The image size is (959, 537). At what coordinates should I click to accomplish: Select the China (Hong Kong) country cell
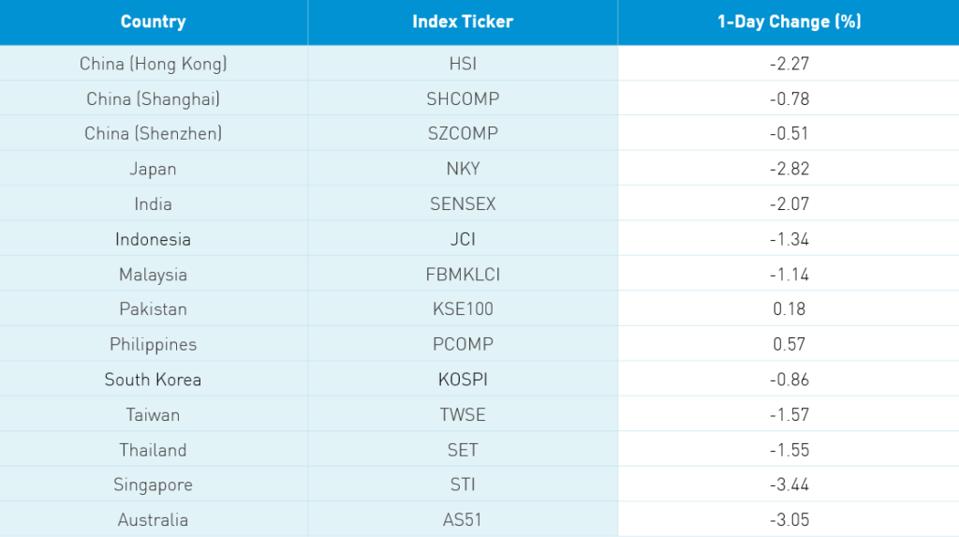[153, 64]
